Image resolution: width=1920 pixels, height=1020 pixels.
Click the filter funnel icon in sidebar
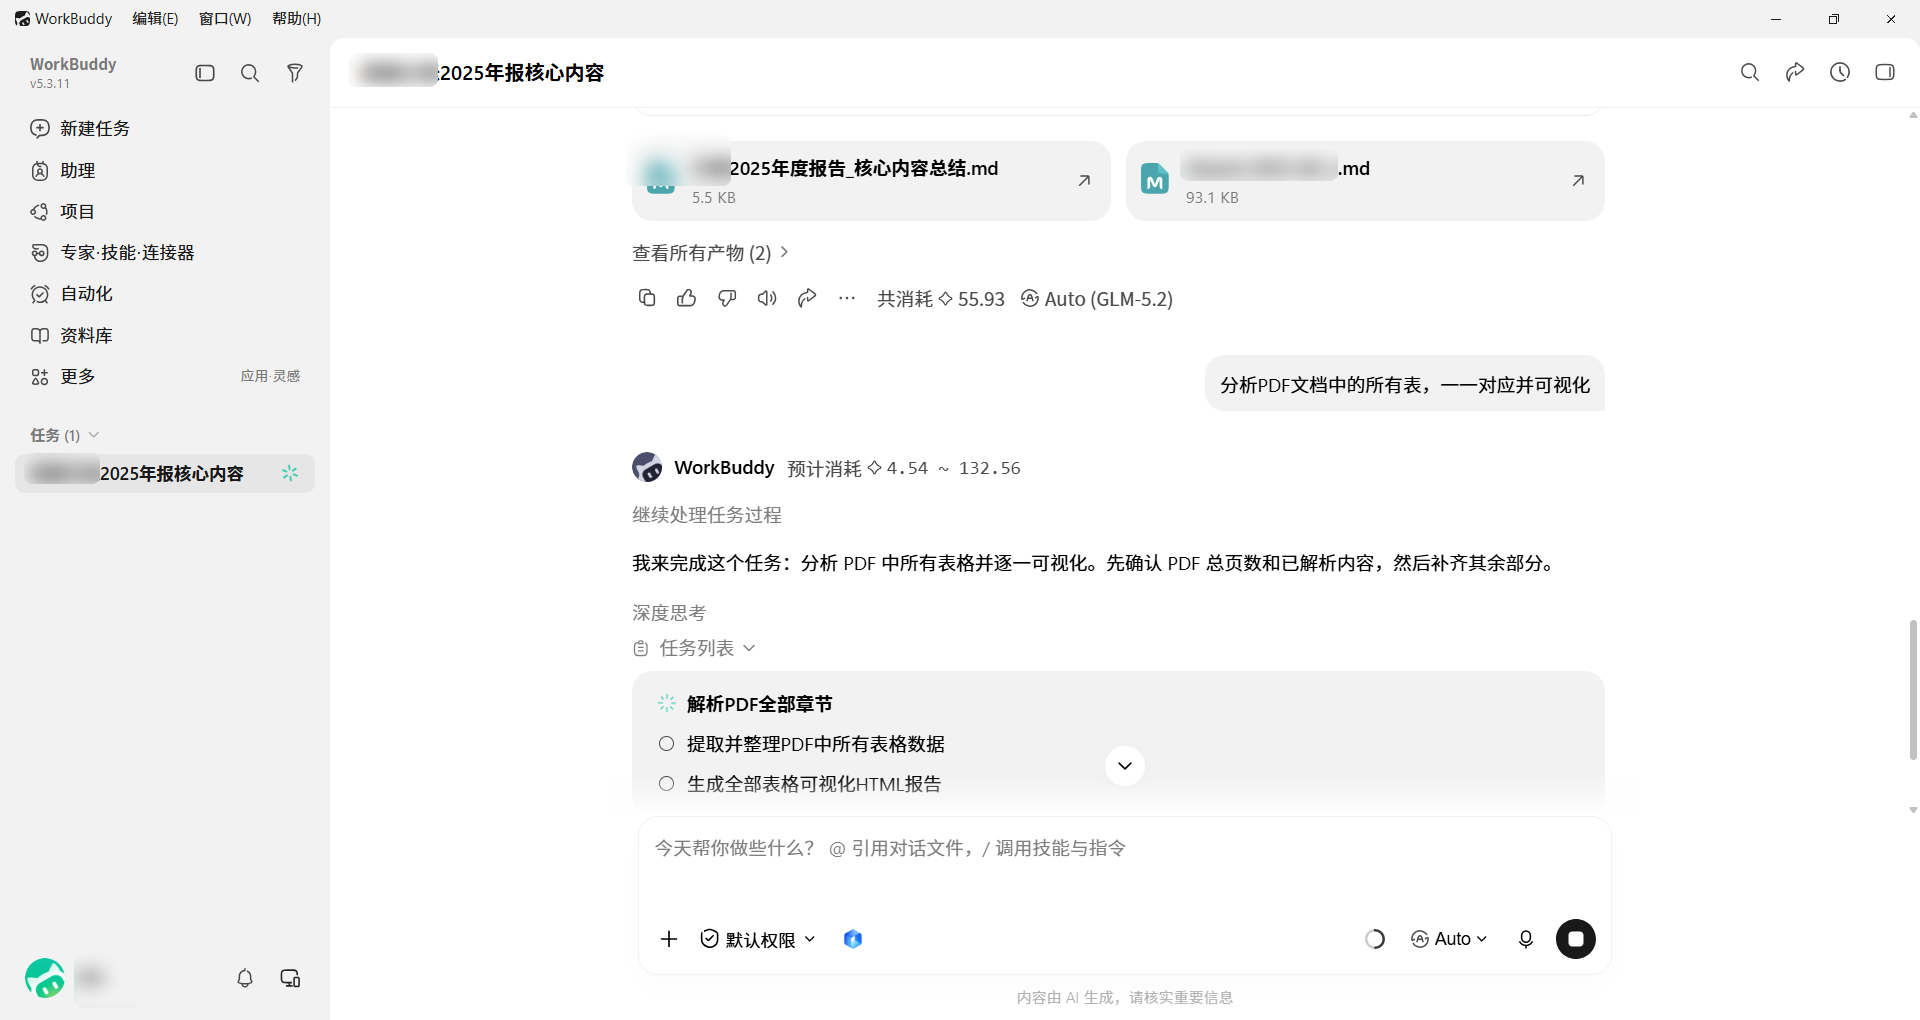[x=295, y=73]
